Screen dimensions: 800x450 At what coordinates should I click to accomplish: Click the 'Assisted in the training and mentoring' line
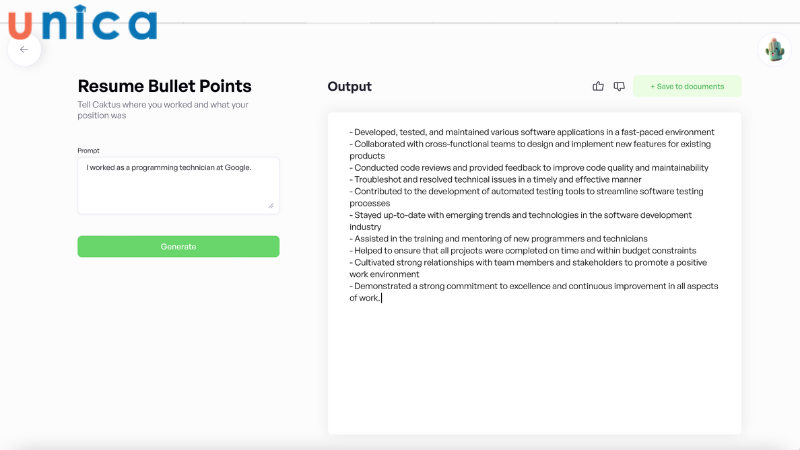[500, 238]
